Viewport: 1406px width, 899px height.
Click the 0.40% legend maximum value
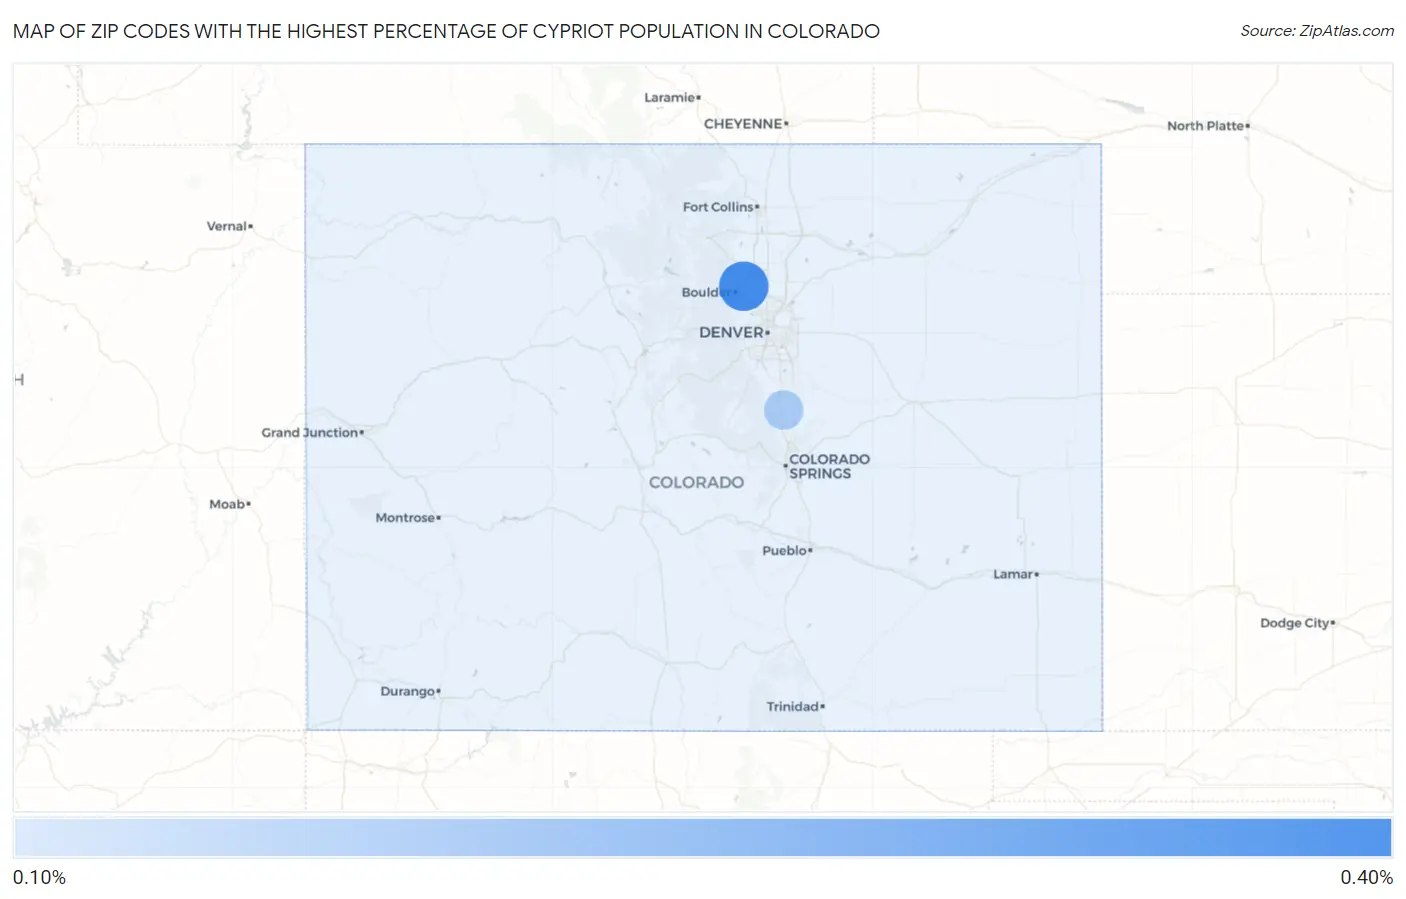(1366, 877)
